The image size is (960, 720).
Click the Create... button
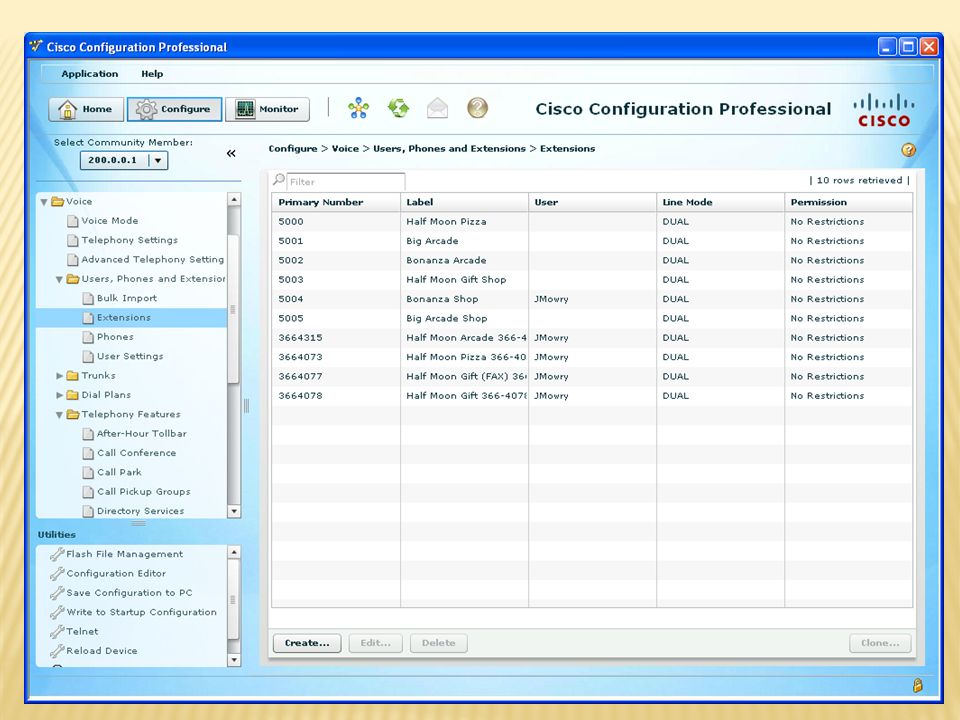click(307, 643)
